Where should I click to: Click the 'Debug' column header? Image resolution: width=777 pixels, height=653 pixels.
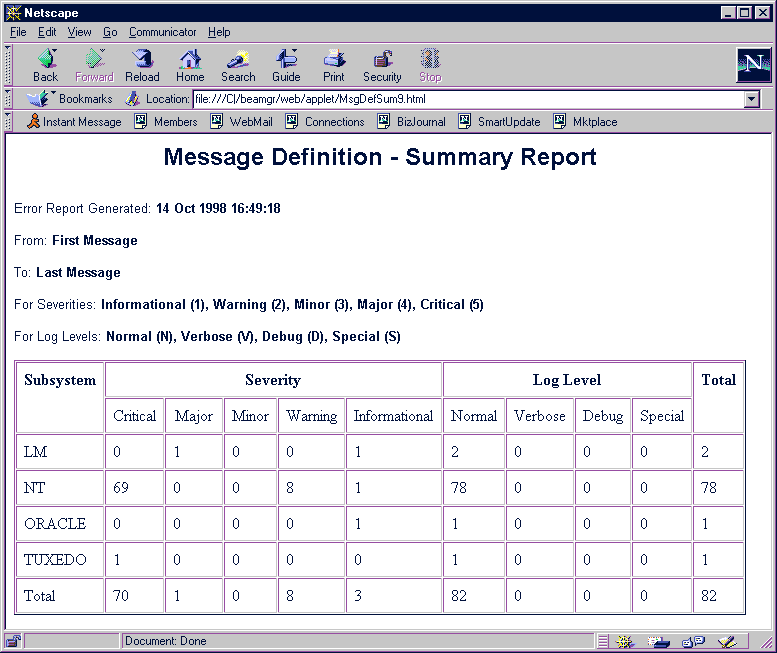pyautogui.click(x=603, y=416)
